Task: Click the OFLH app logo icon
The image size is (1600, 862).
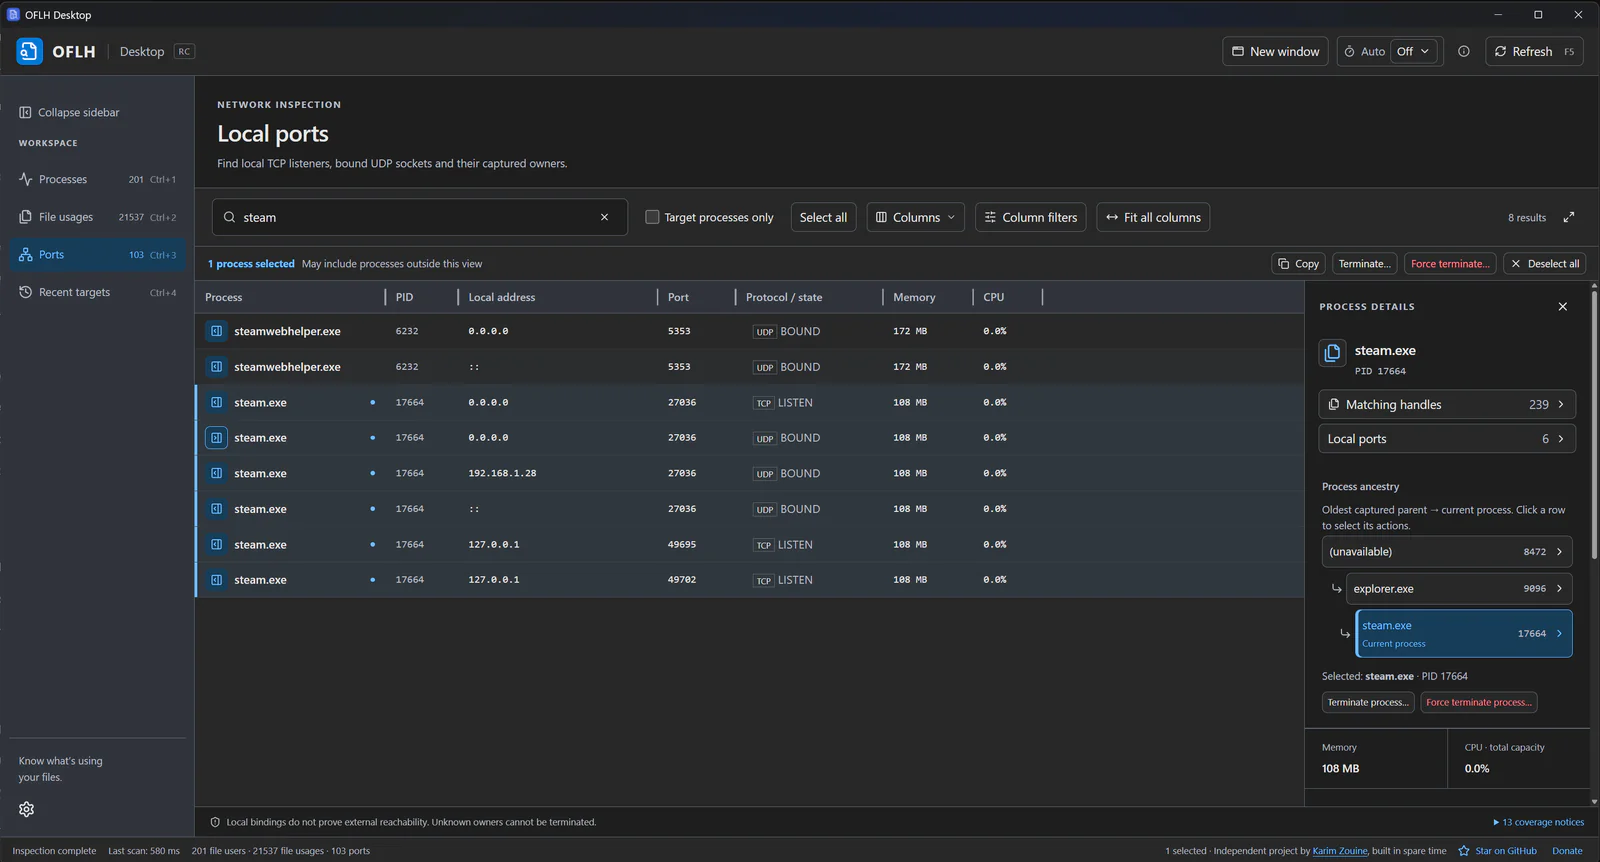Action: pos(29,51)
